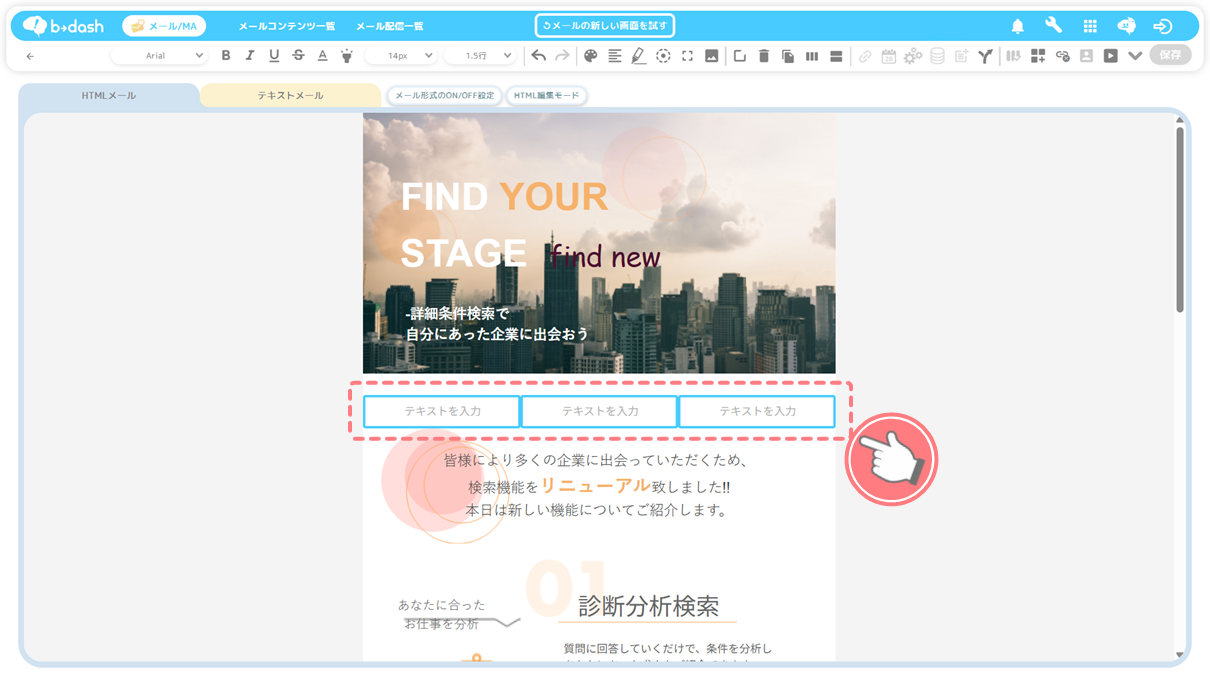Screen dimensions: 1210x680
Task: Open the notifications bell
Action: 1018,26
